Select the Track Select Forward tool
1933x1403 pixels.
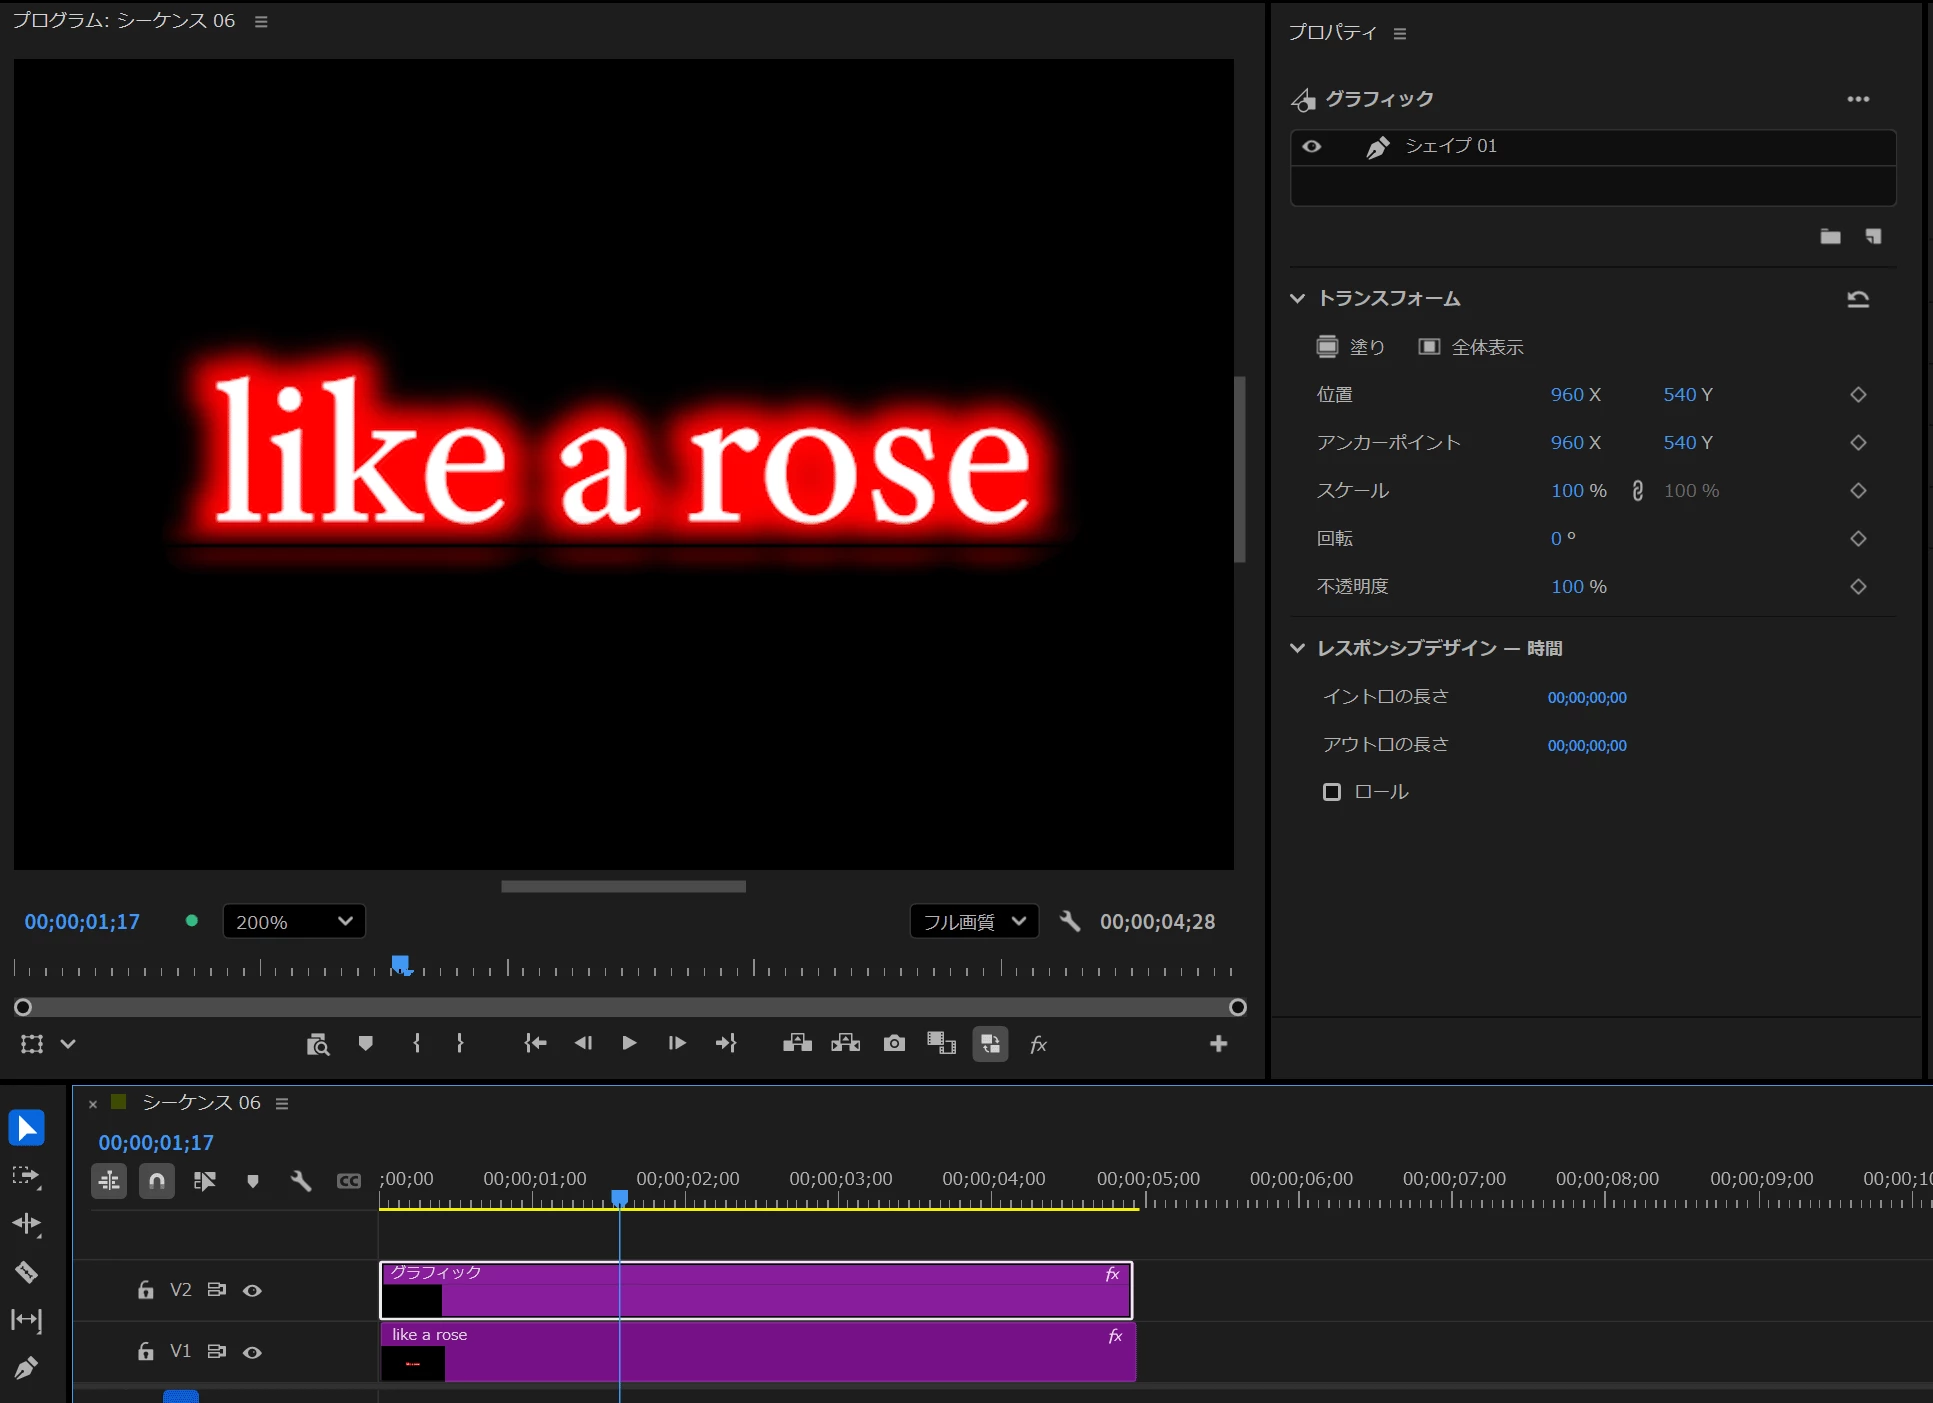pyautogui.click(x=27, y=1176)
